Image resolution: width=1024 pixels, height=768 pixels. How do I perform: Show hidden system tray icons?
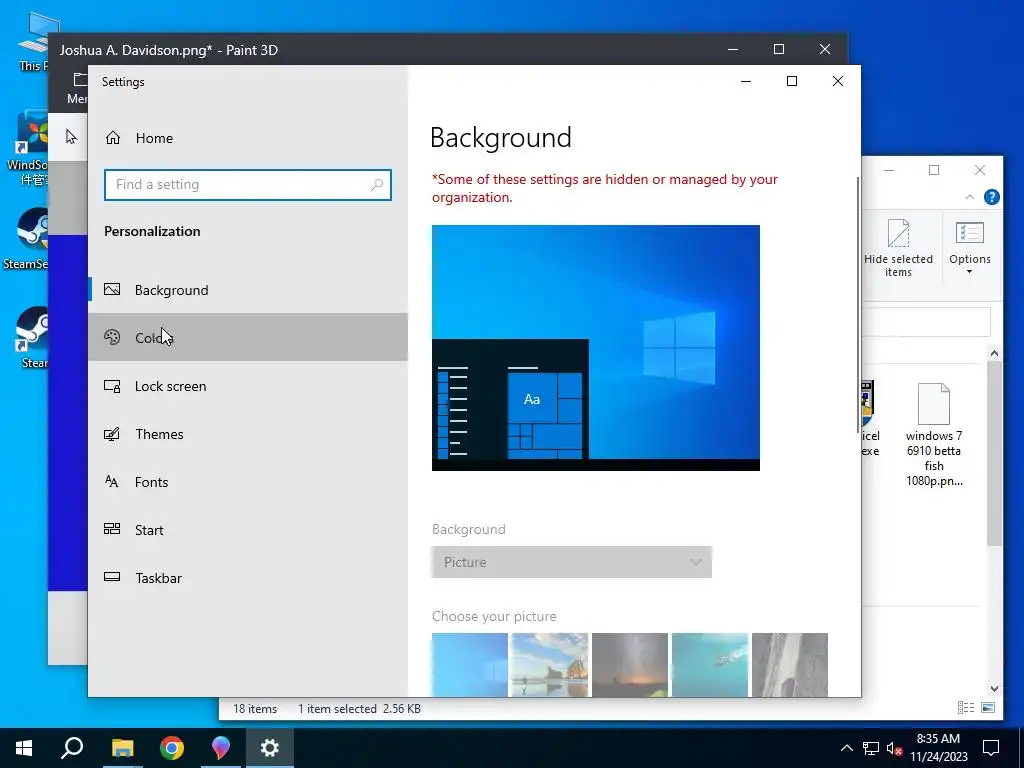coord(846,748)
